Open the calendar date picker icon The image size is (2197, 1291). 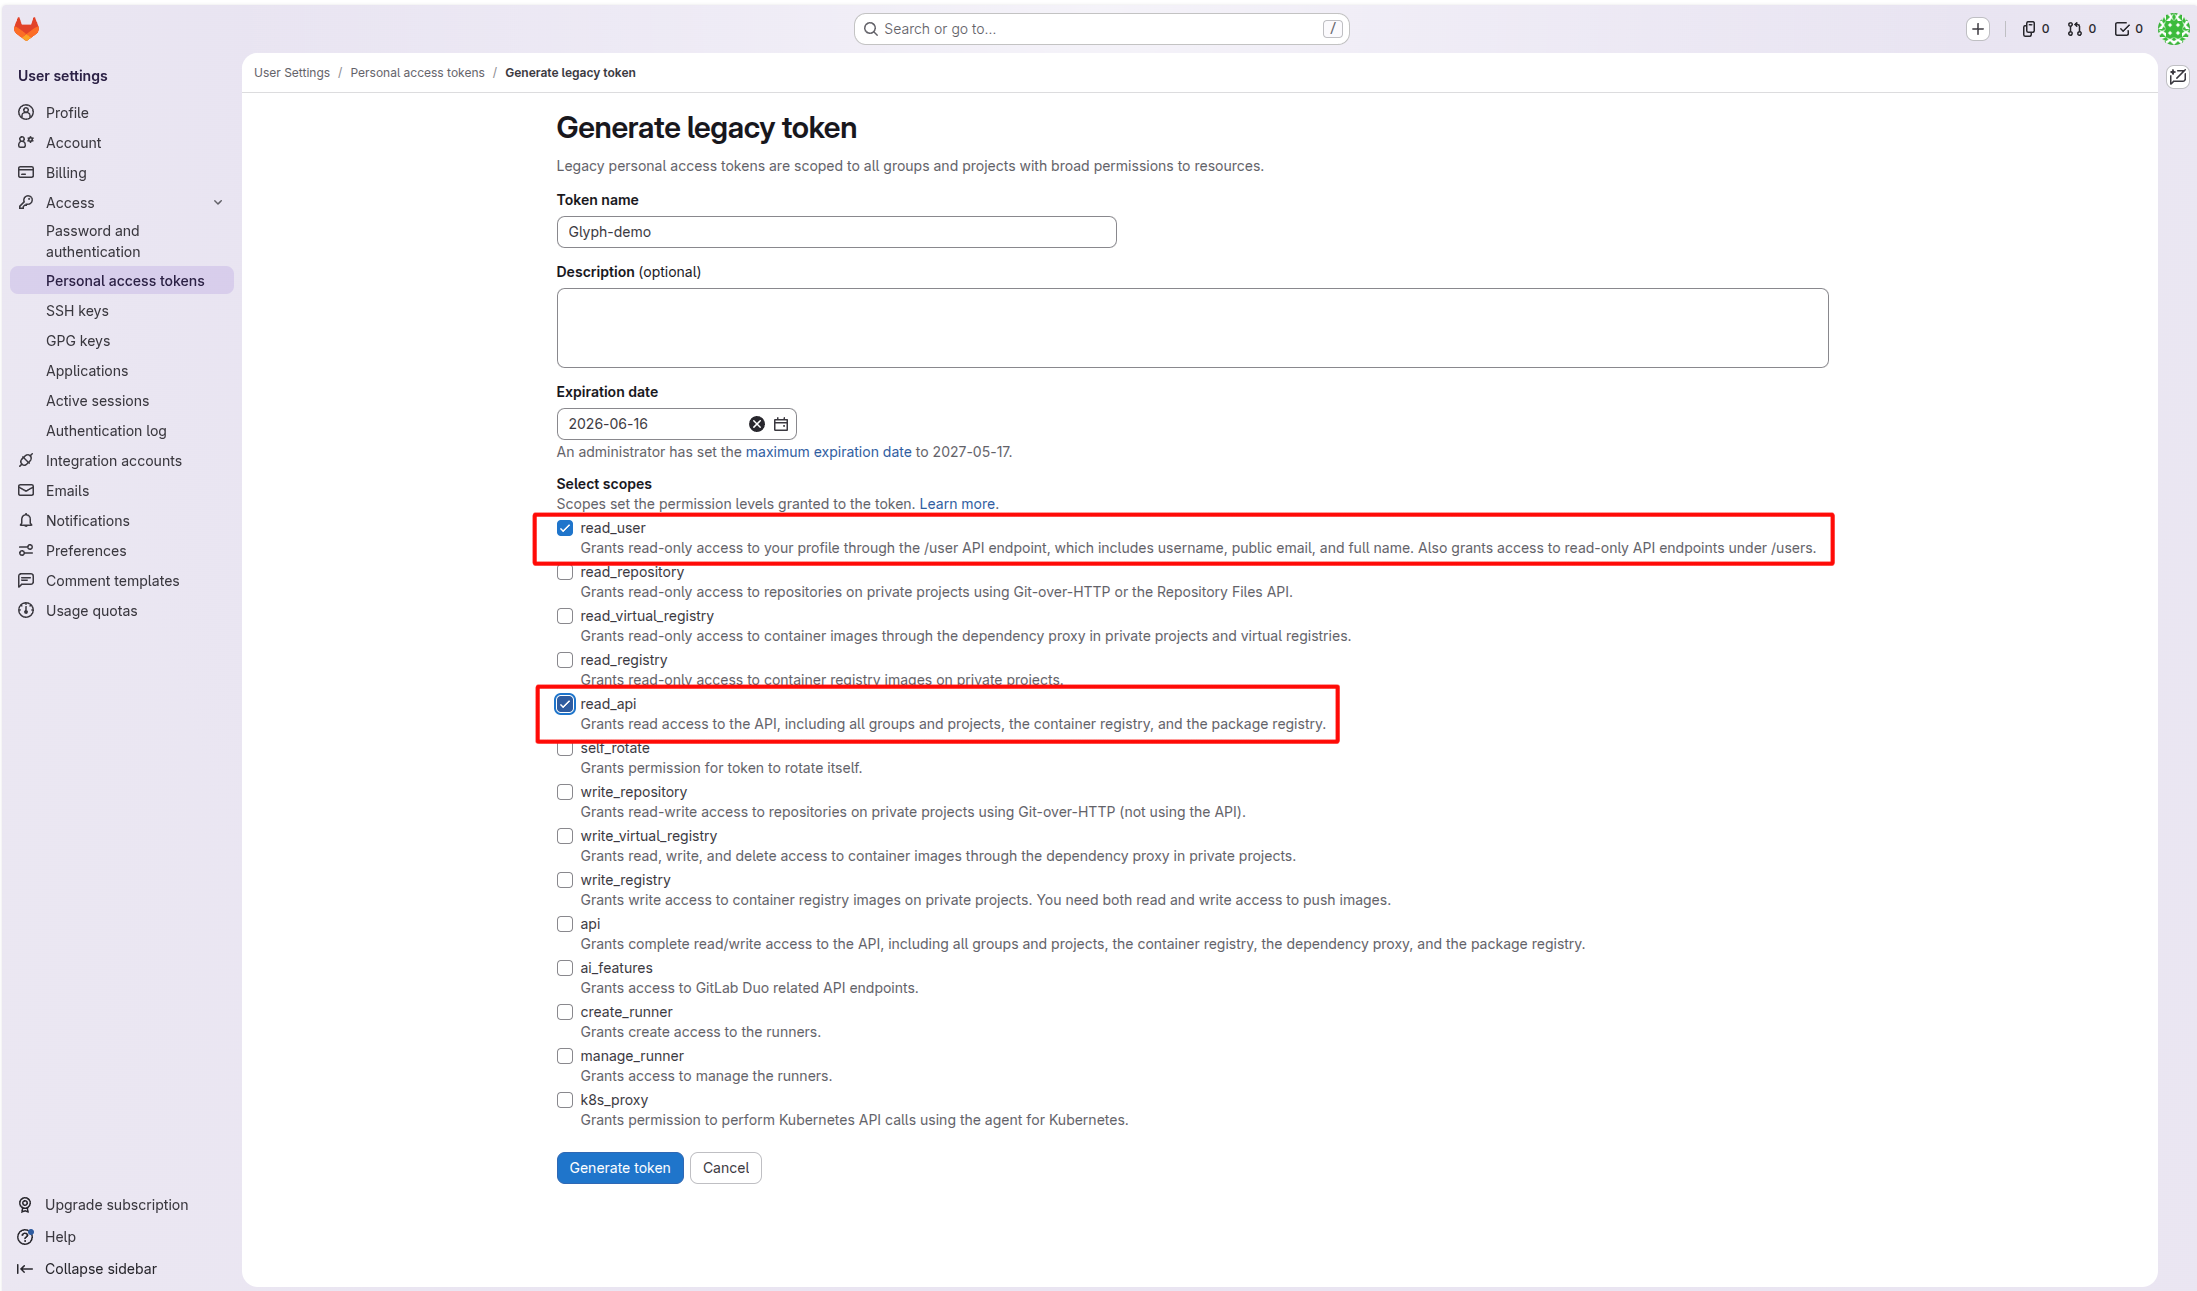[781, 424]
